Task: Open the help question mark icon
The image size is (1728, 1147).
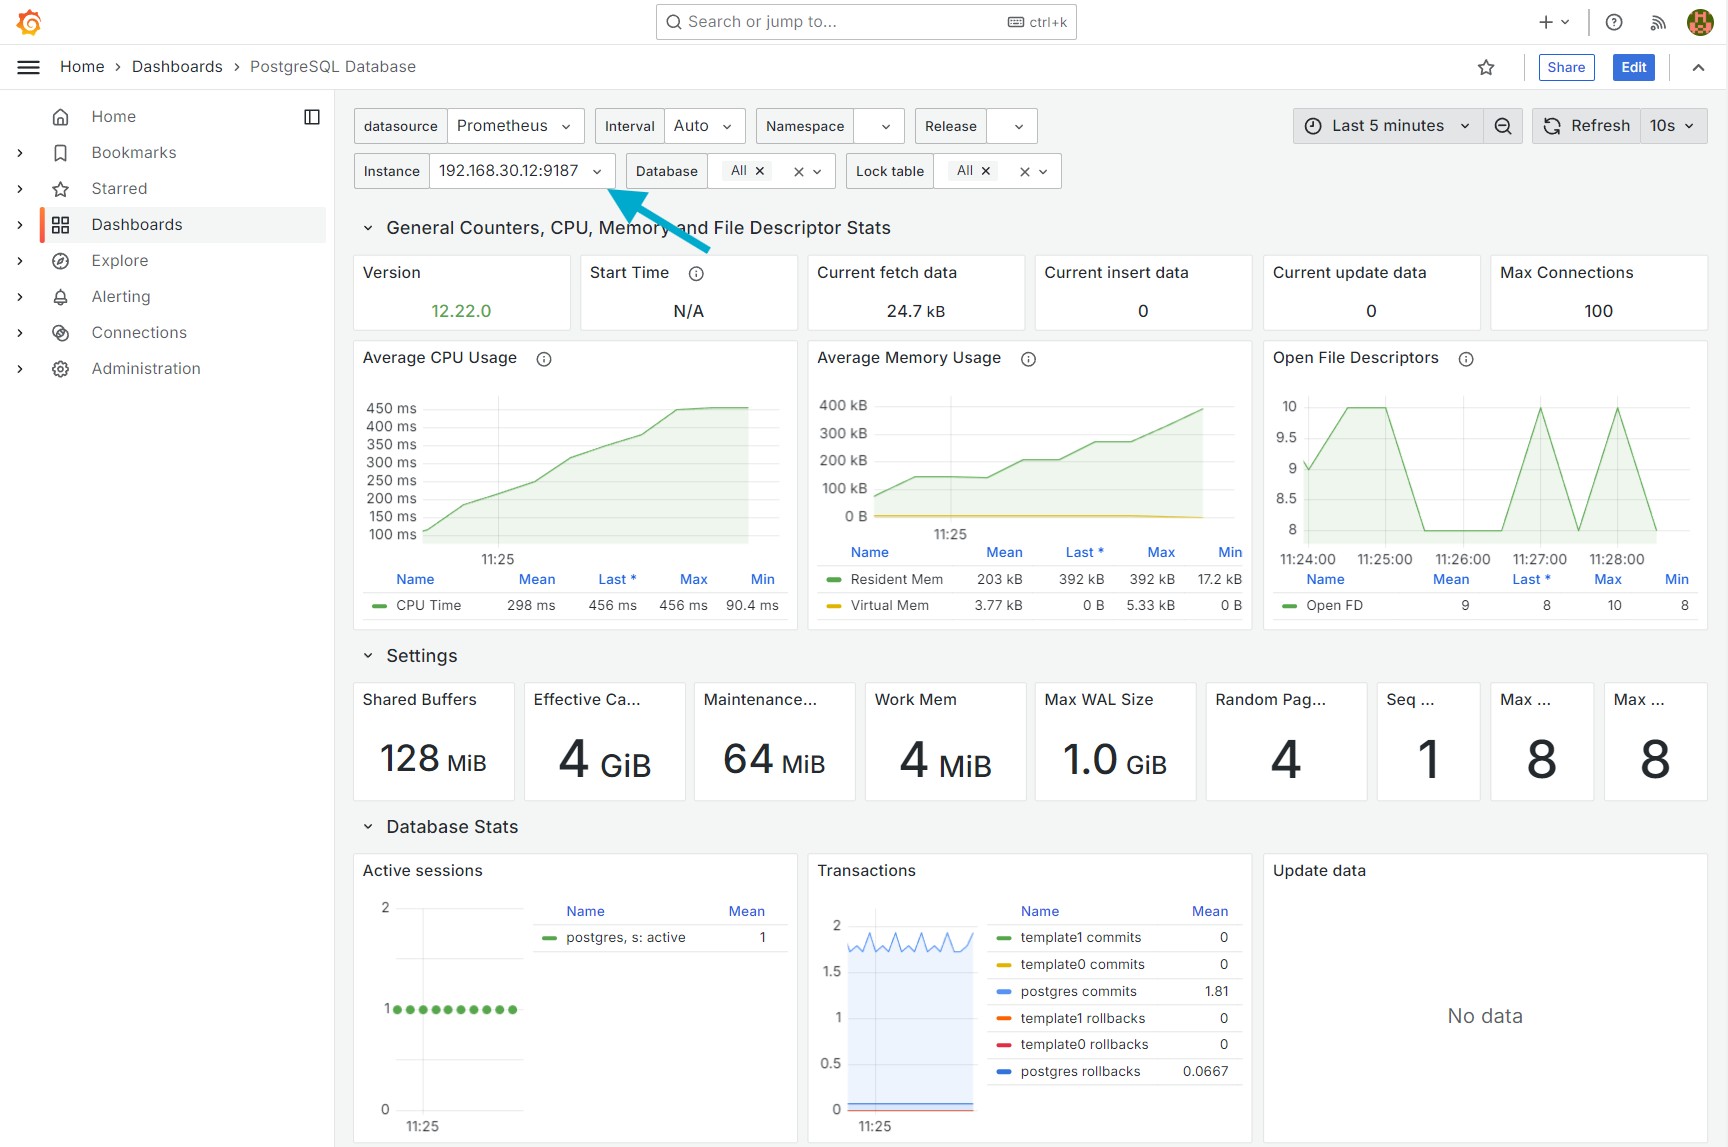Action: click(1614, 22)
